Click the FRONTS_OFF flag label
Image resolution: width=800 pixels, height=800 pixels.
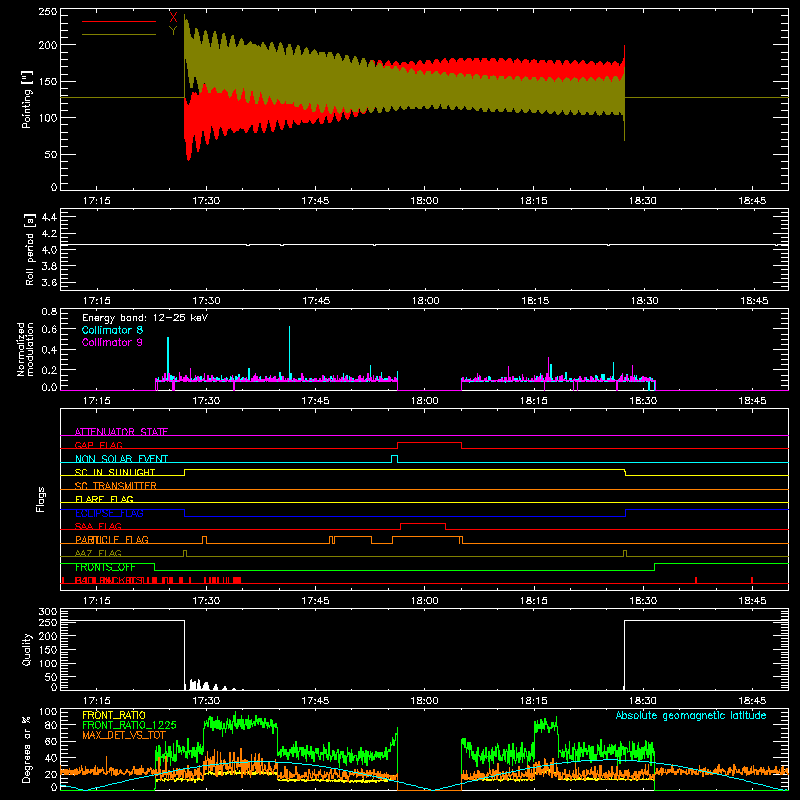(x=105, y=567)
